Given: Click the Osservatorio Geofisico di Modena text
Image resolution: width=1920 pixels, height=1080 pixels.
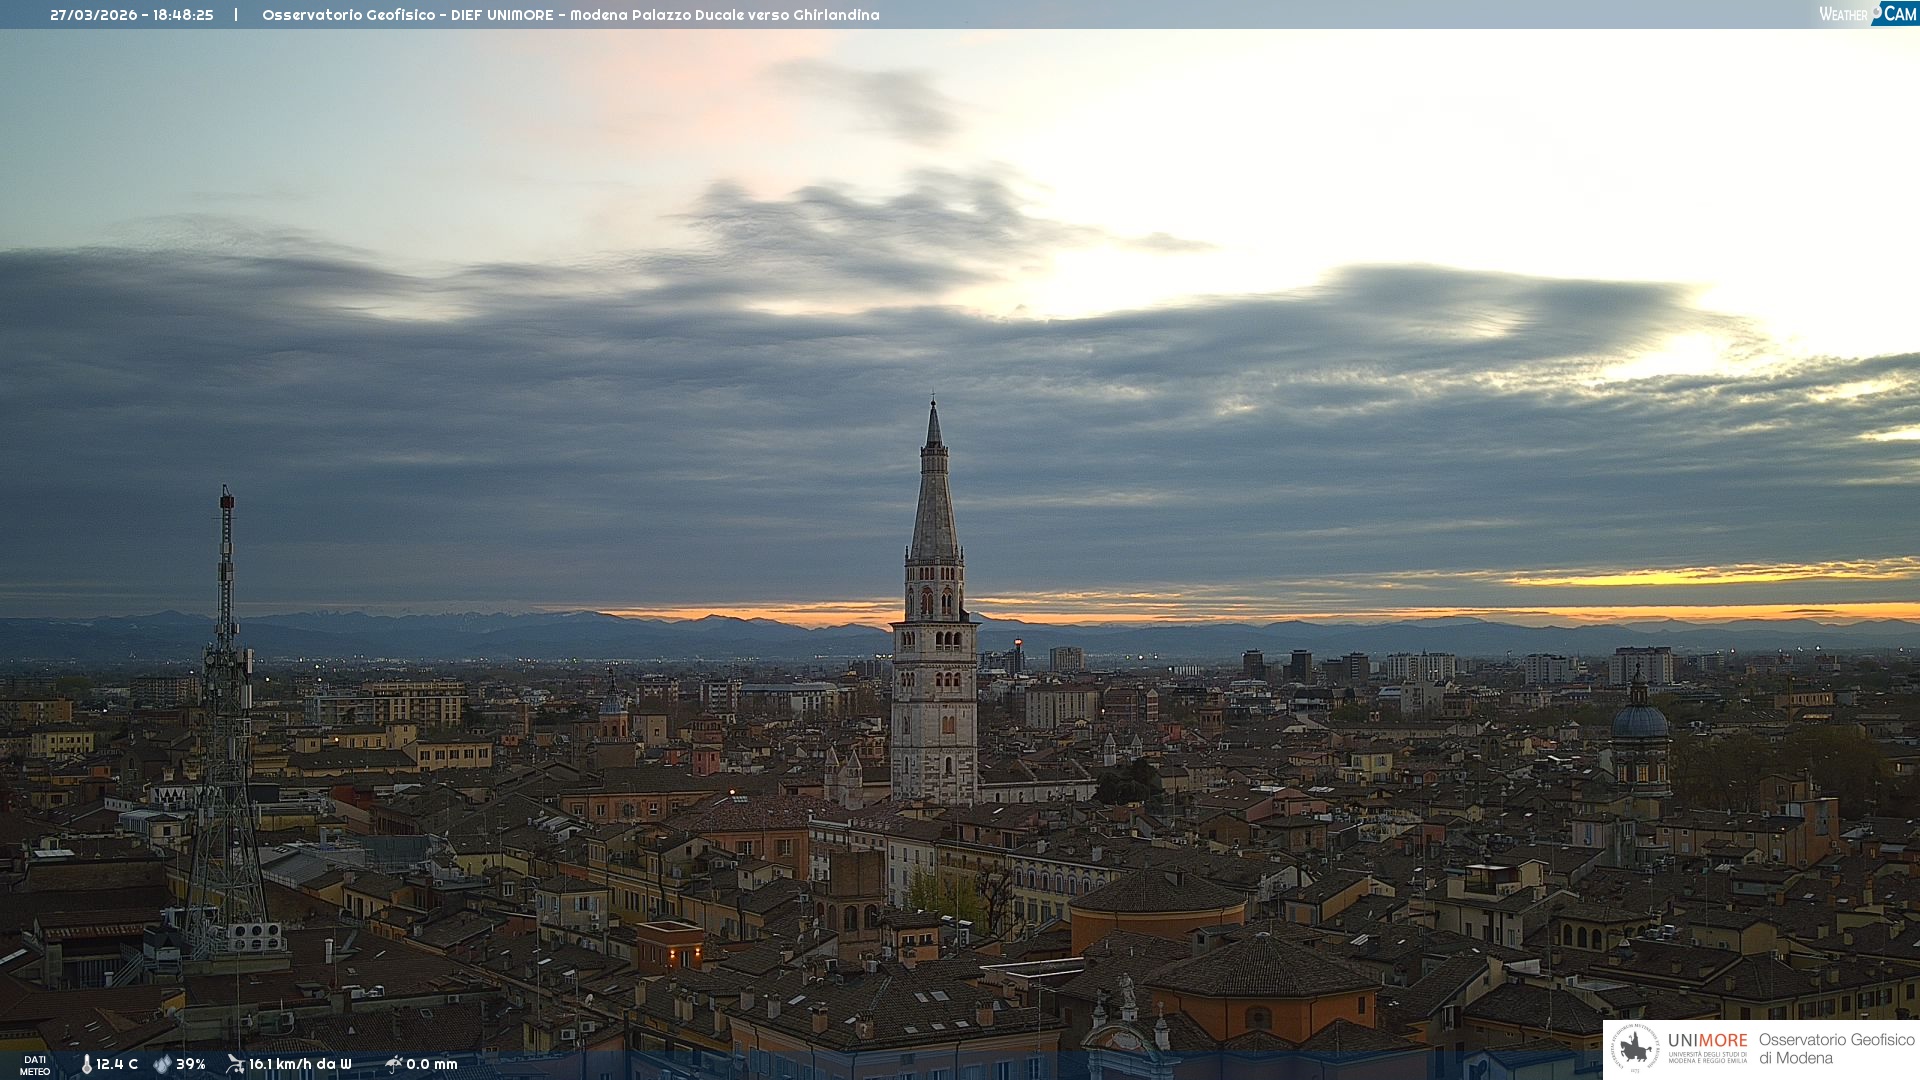Looking at the screenshot, I should tap(1836, 1048).
